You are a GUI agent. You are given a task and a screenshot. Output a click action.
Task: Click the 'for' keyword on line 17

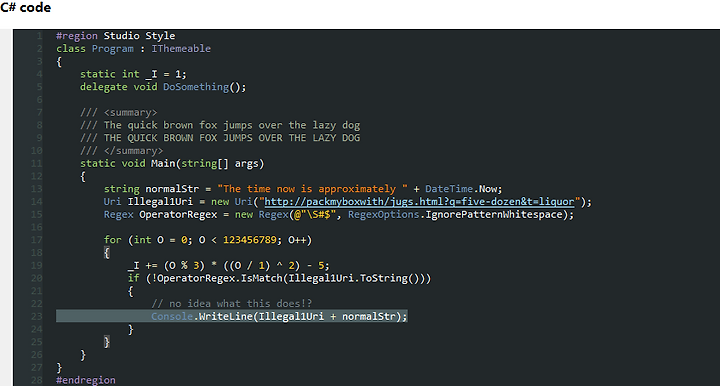[112, 240]
